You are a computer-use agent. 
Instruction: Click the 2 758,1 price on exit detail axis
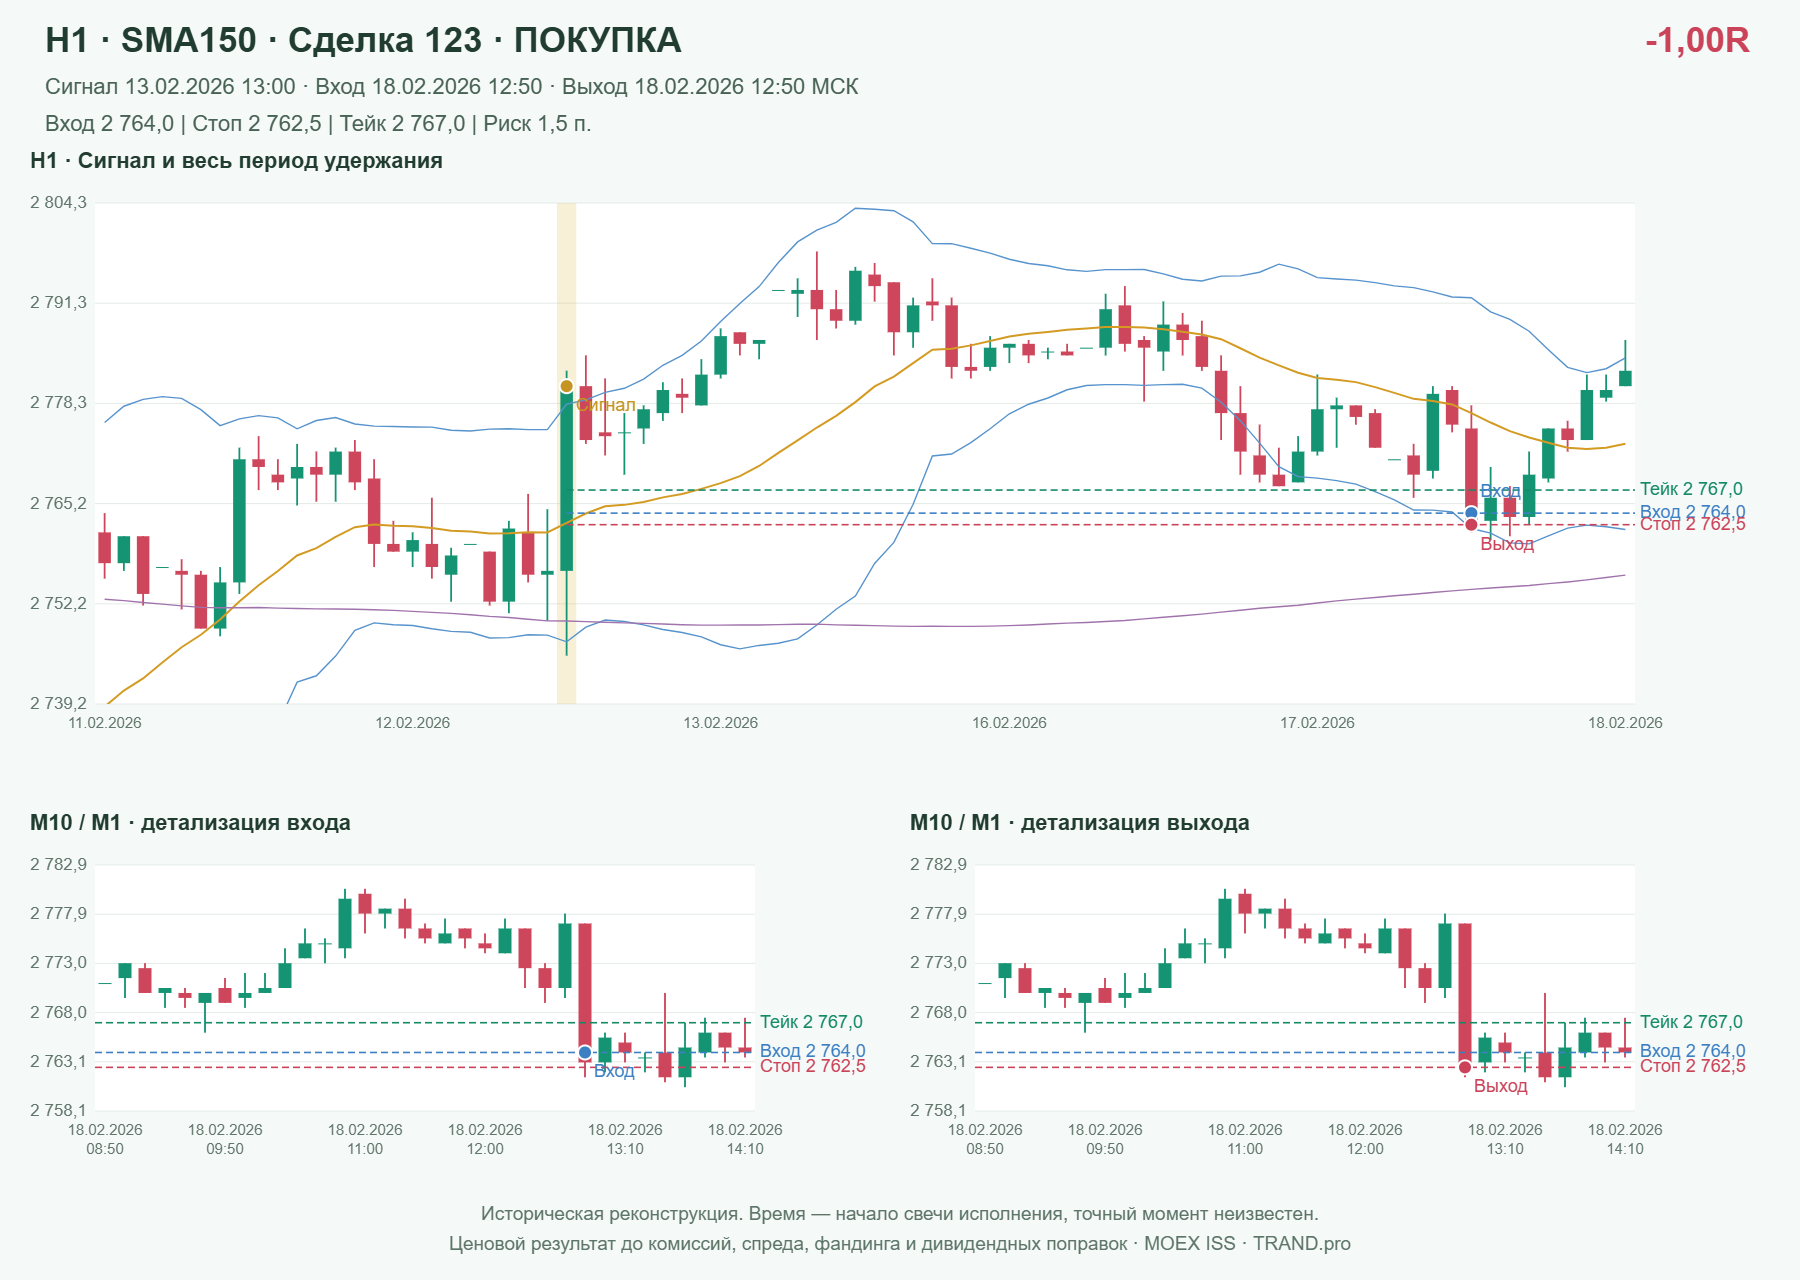point(938,1111)
